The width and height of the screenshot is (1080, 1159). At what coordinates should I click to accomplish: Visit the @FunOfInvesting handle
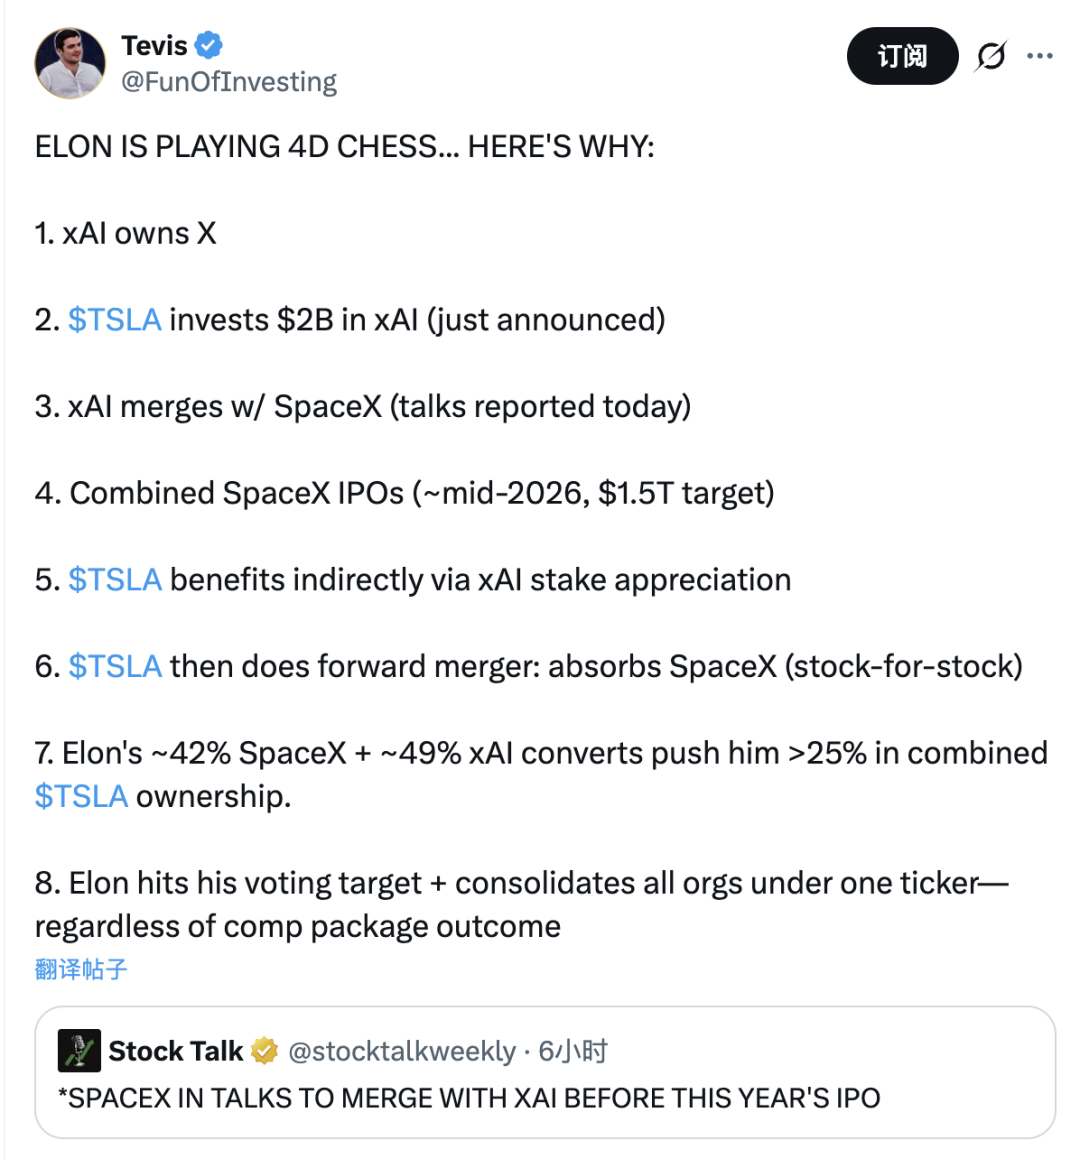pyautogui.click(x=229, y=82)
